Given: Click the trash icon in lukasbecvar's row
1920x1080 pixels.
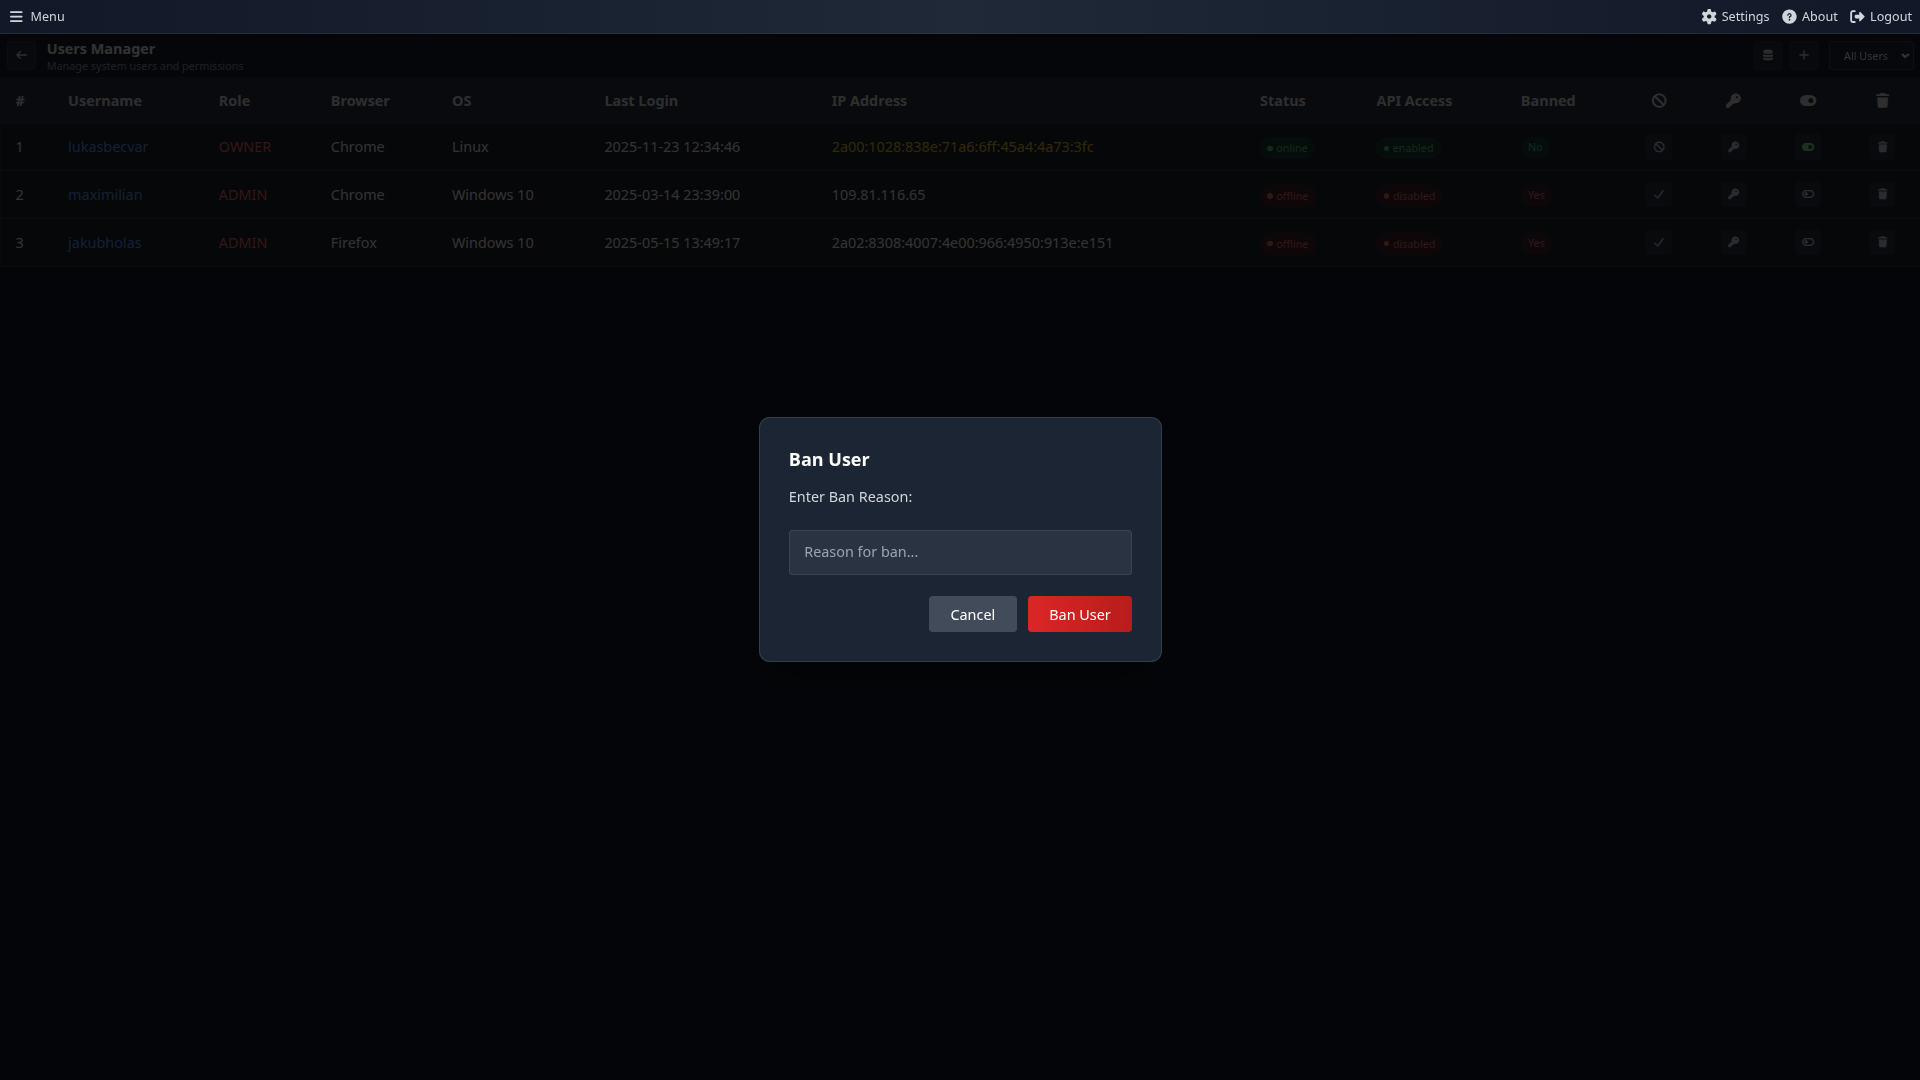Looking at the screenshot, I should pyautogui.click(x=1883, y=146).
